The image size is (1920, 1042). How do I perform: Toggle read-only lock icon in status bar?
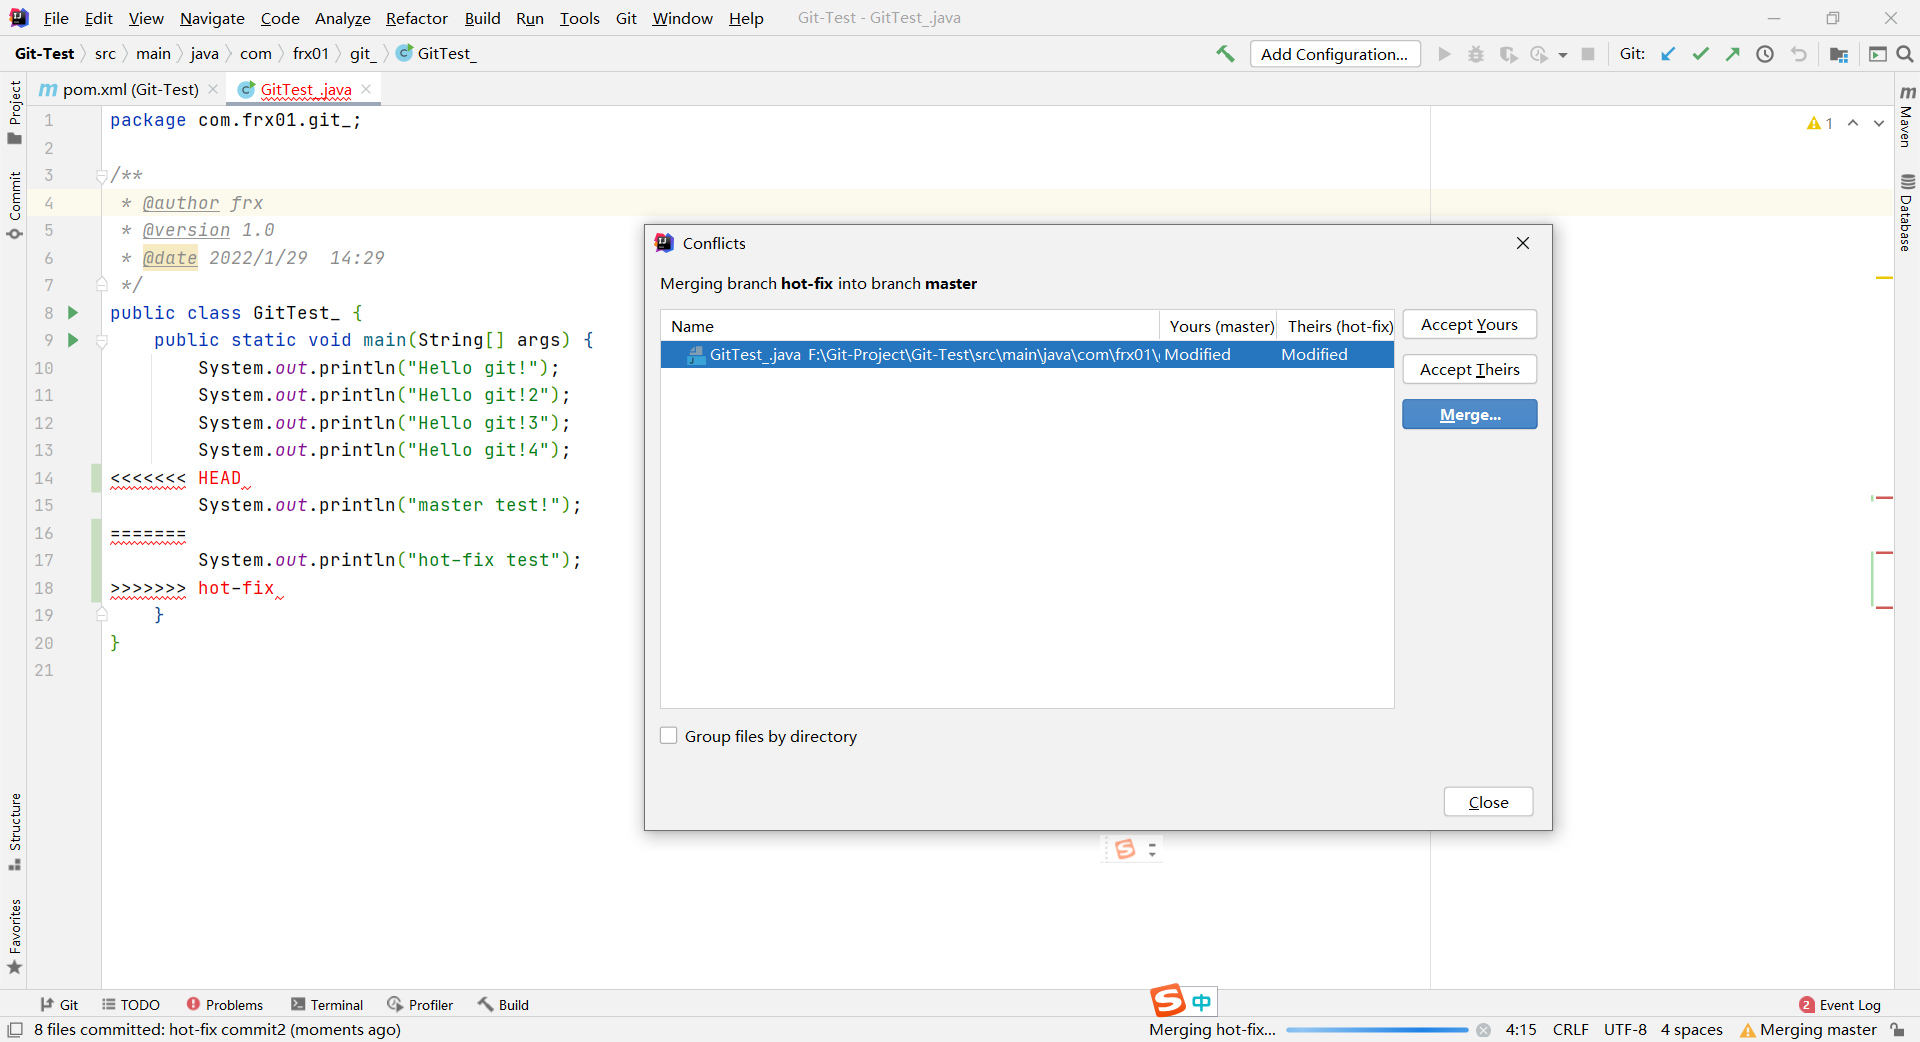[1898, 1030]
